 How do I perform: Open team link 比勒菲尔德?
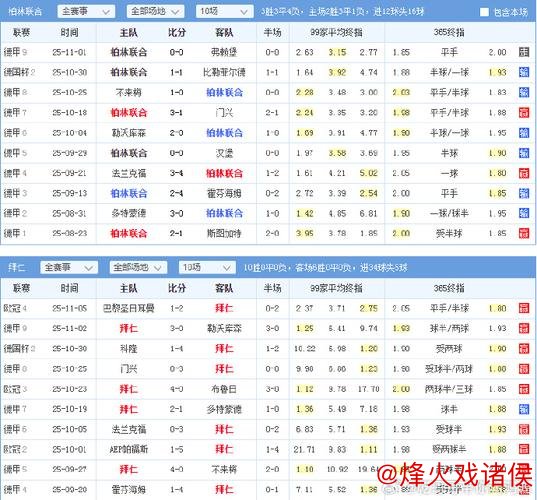(224, 72)
